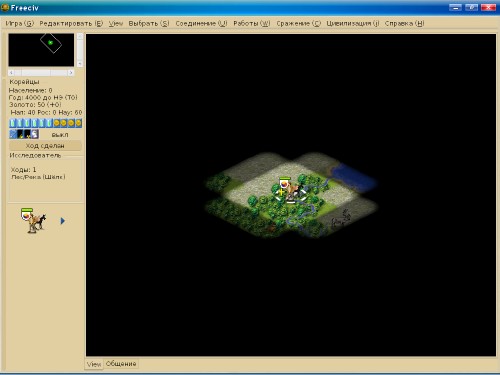Click the nuclear winter indicator icon
Screen dimensions: 500x375
(x=28, y=134)
